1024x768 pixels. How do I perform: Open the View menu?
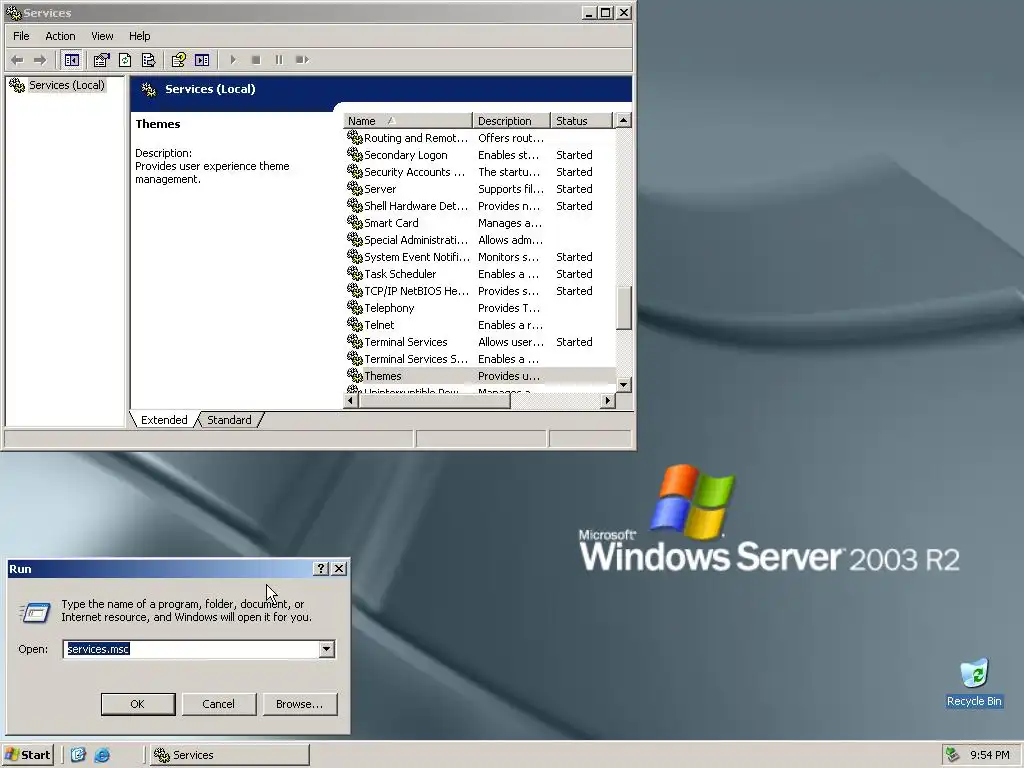tap(102, 36)
